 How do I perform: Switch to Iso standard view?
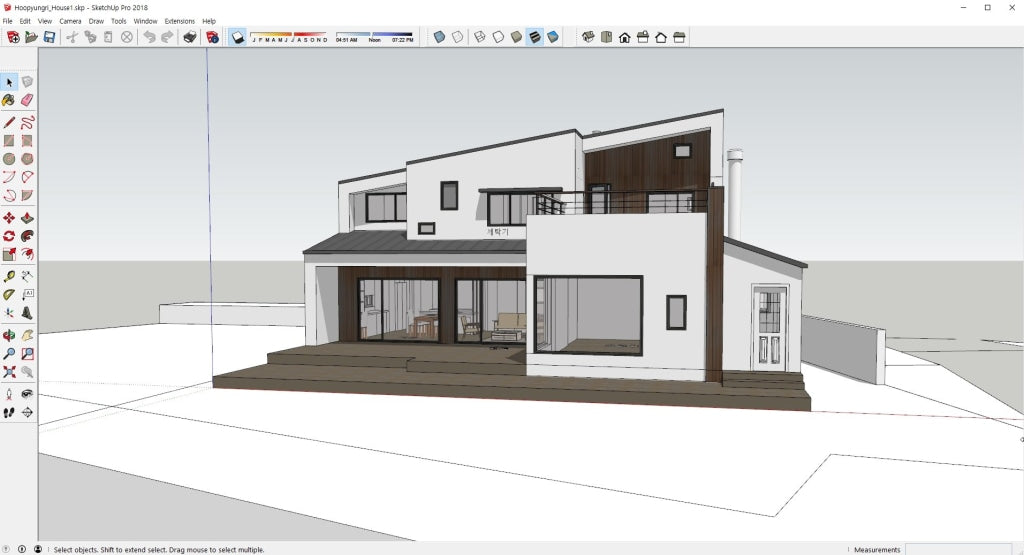click(588, 37)
